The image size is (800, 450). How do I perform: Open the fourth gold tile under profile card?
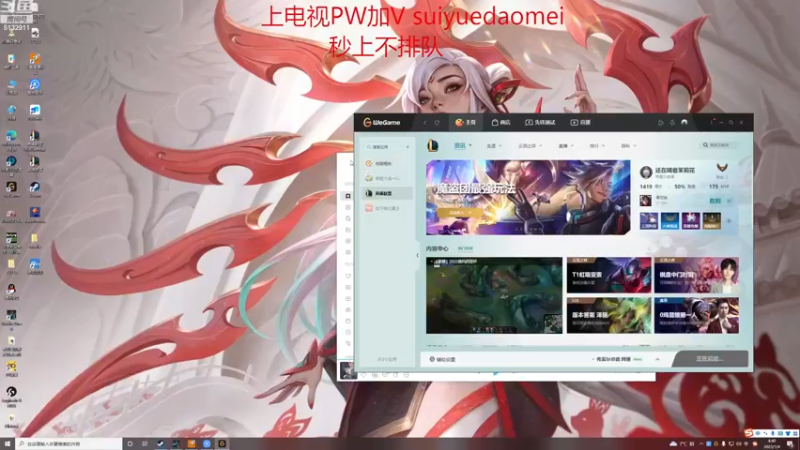pos(712,221)
